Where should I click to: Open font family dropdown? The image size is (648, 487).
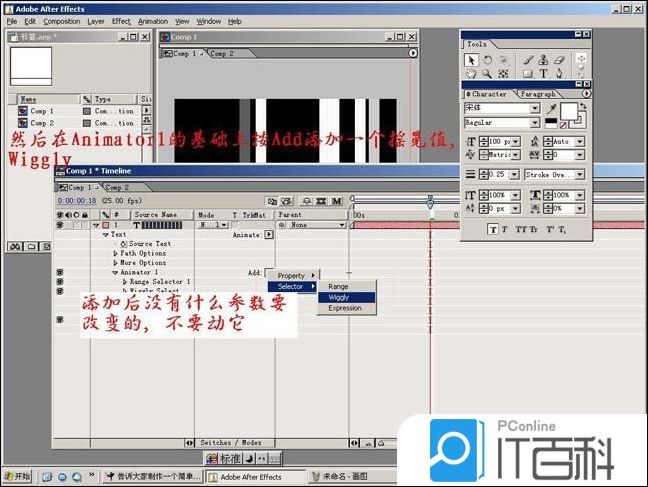535,108
